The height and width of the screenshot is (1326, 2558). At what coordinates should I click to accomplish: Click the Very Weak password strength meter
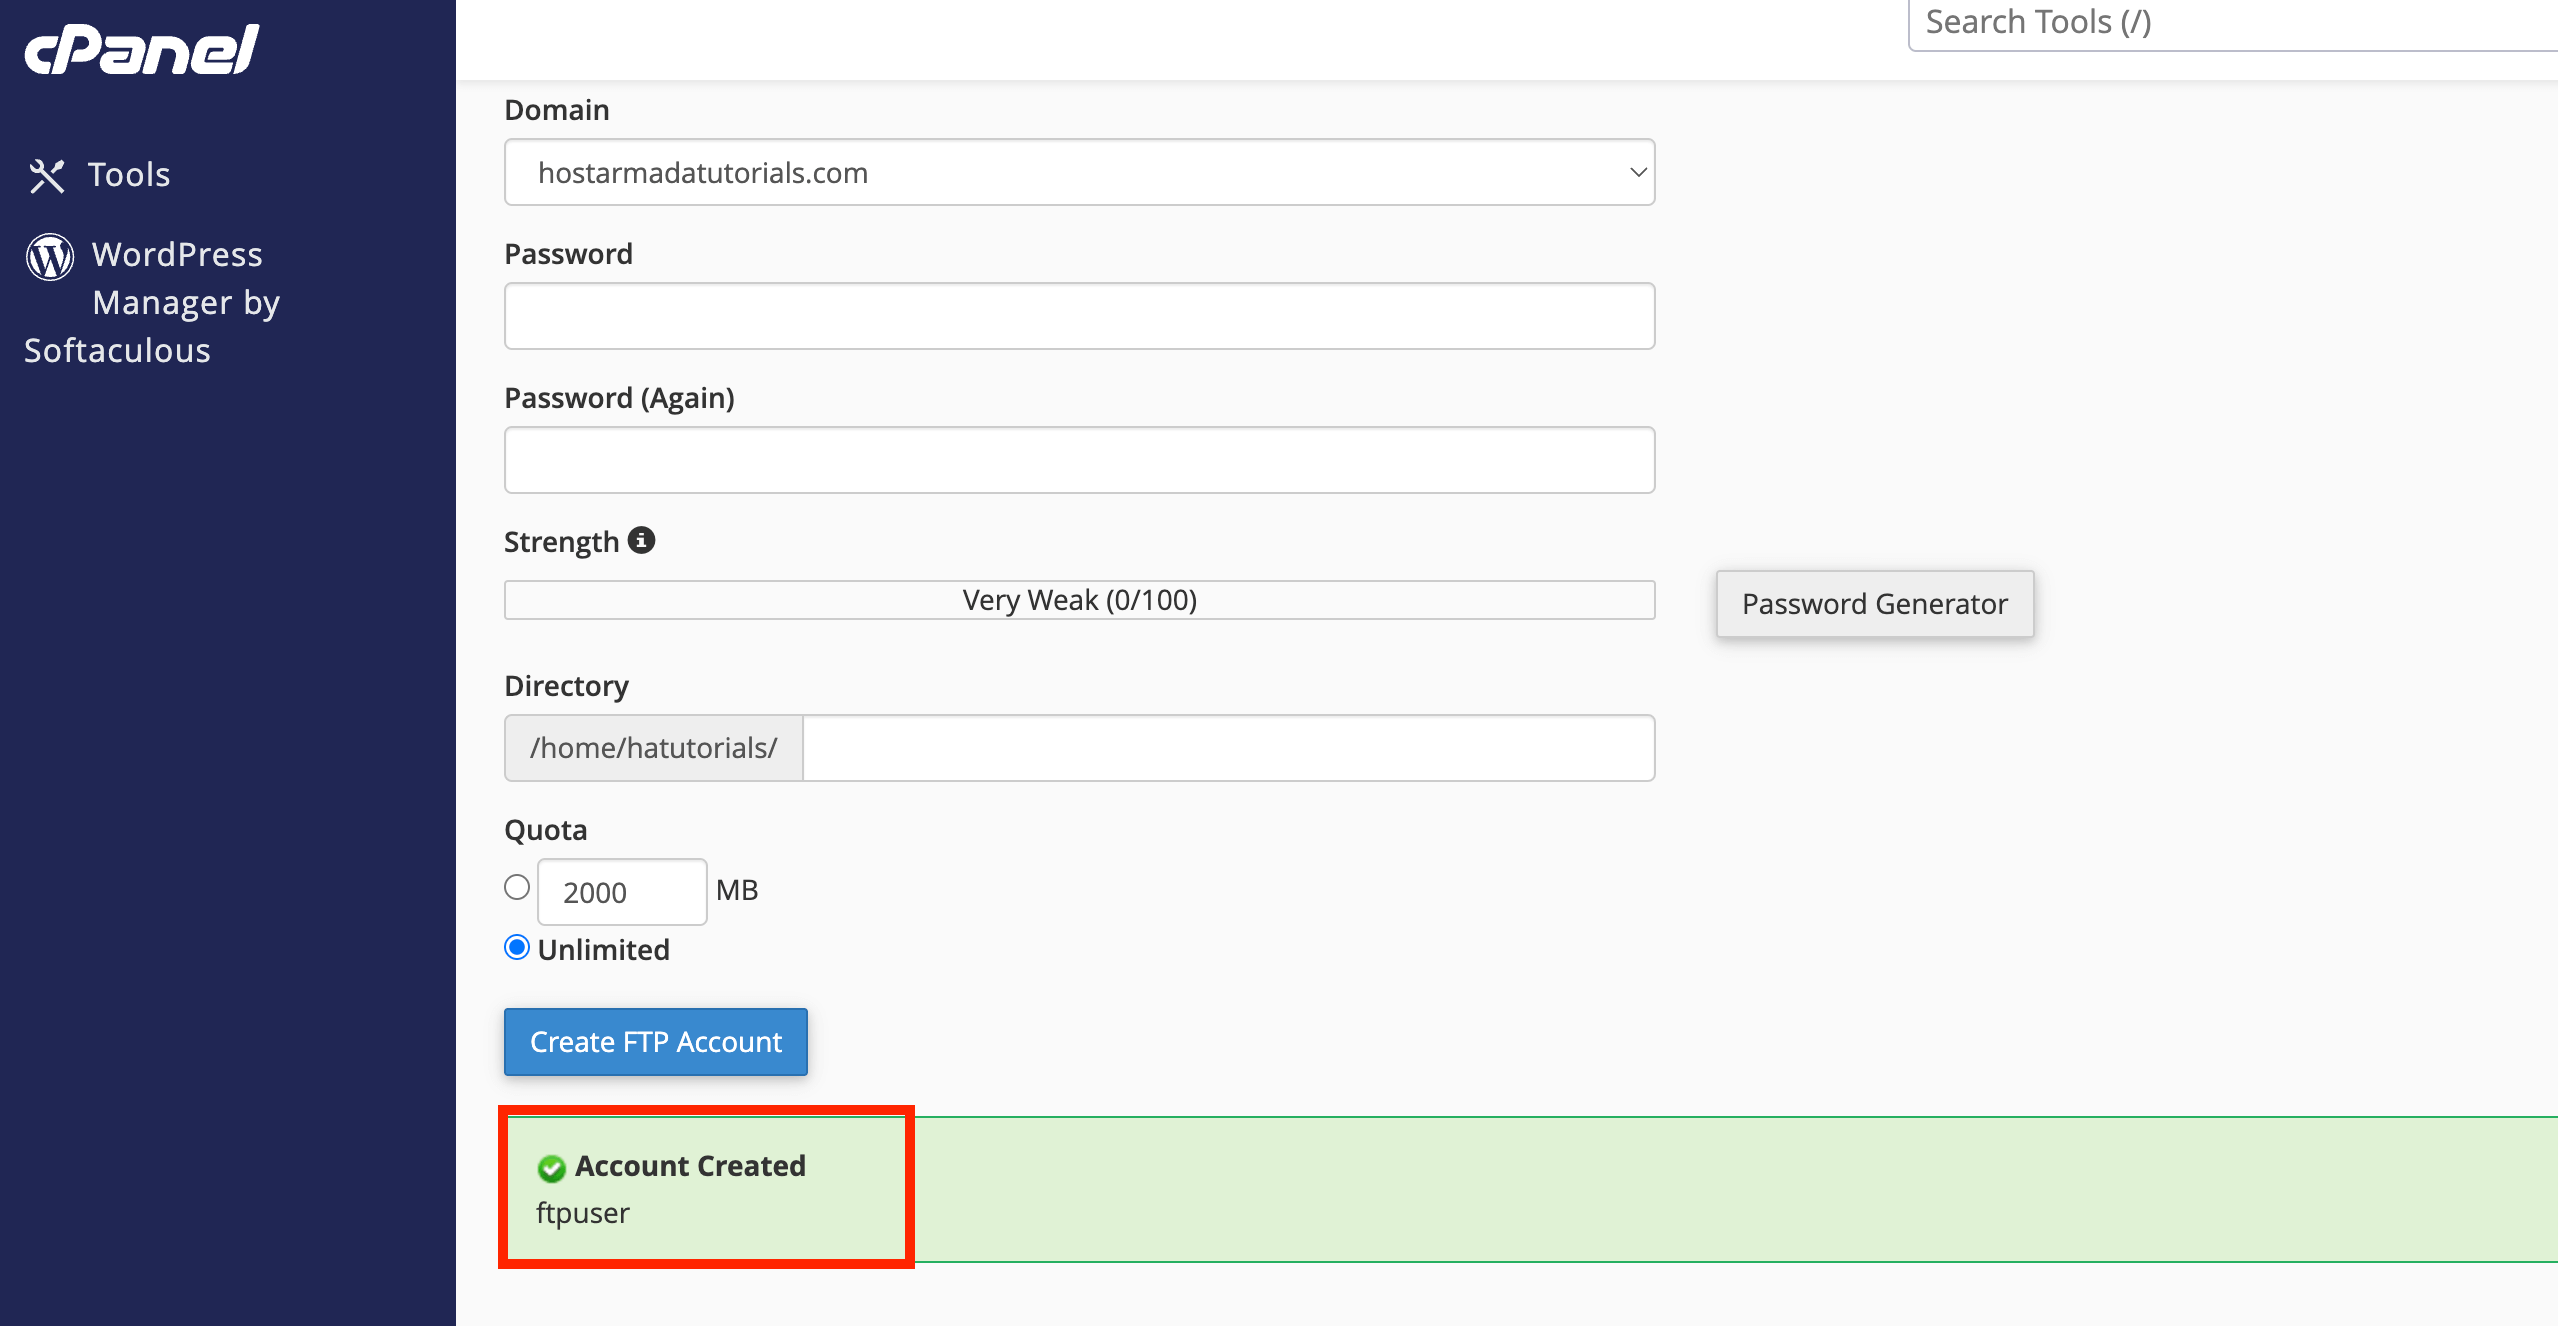click(x=1078, y=599)
